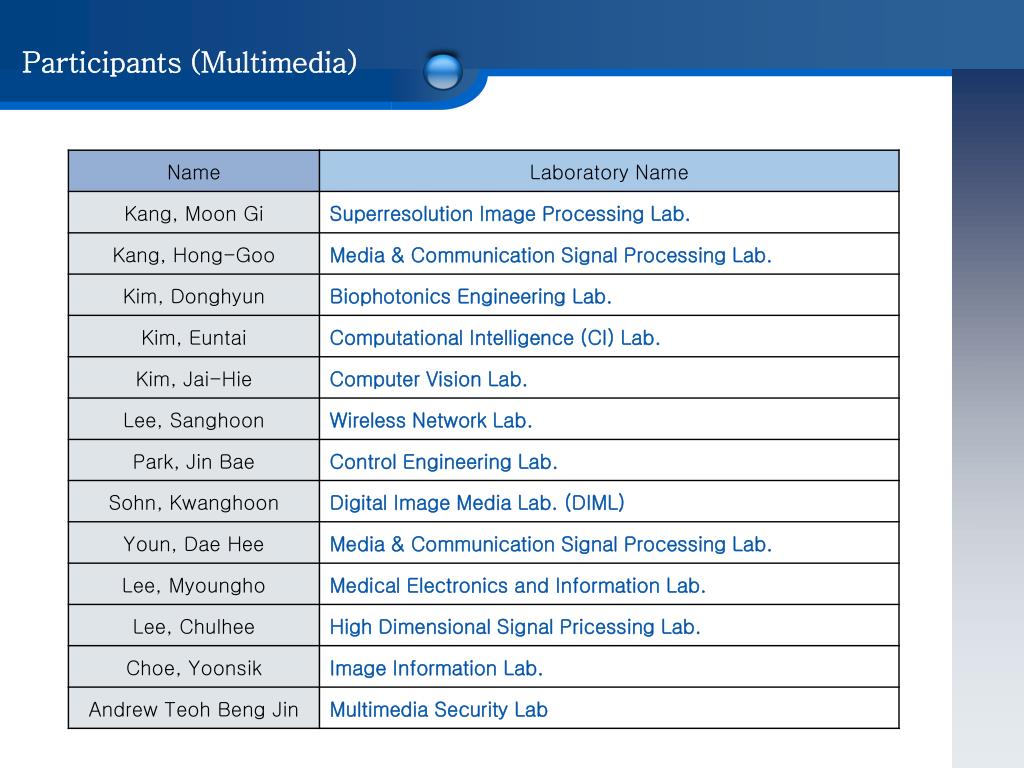
Task: Select the name cell Kim, Jai-Hie
Action: click(194, 379)
